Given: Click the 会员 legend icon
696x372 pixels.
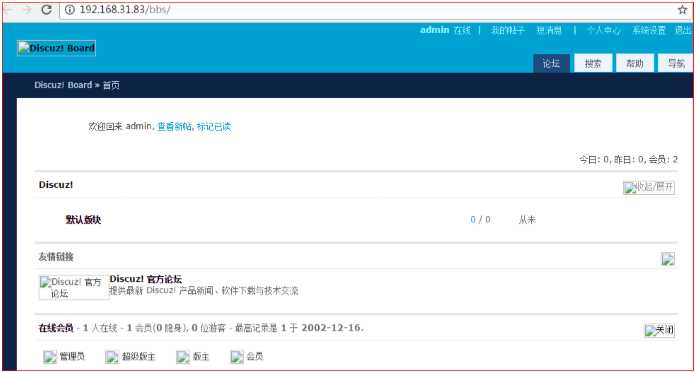Looking at the screenshot, I should 237,356.
